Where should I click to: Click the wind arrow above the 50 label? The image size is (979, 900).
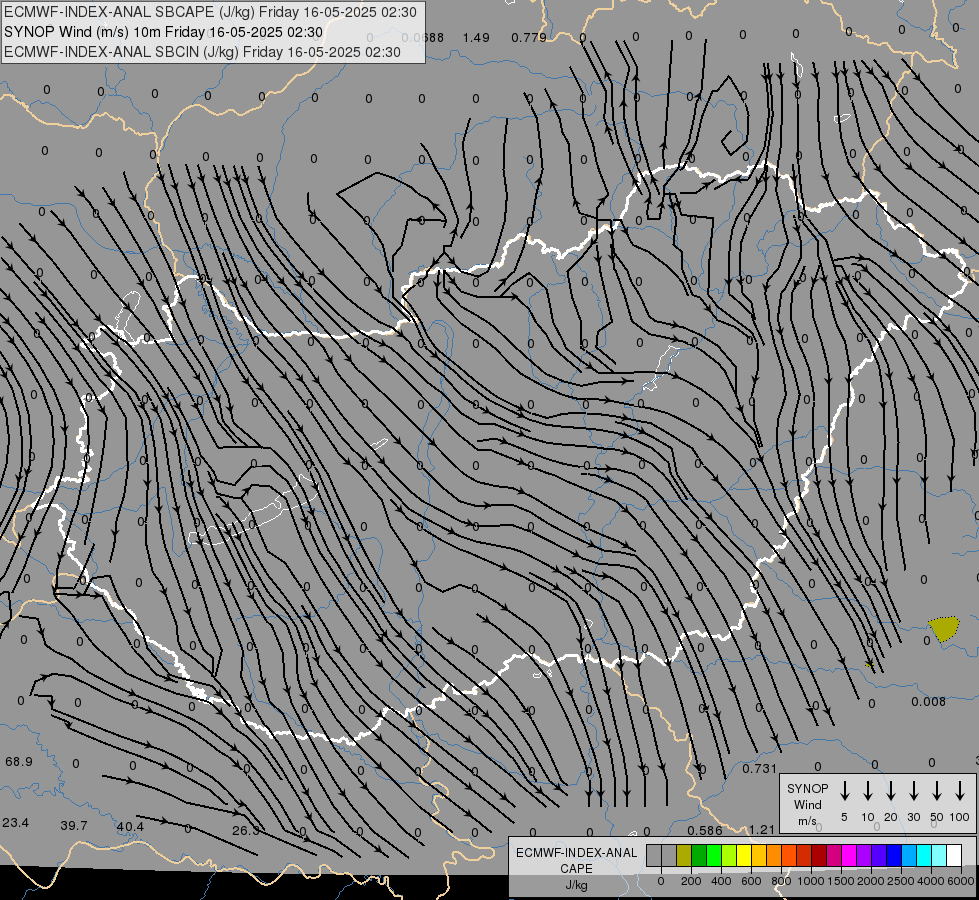pyautogui.click(x=937, y=791)
